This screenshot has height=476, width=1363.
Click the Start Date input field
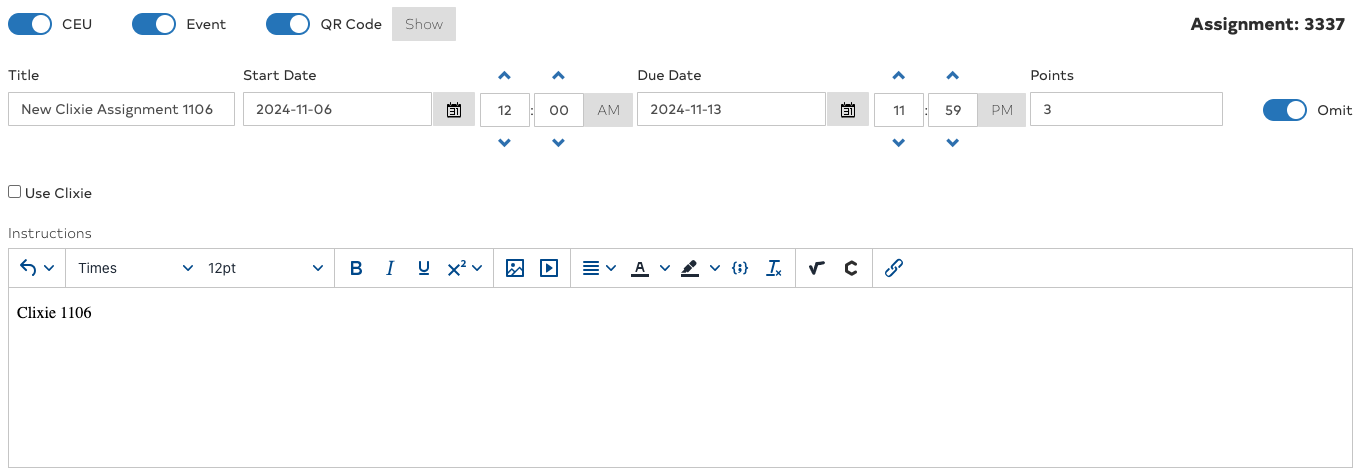coord(338,110)
